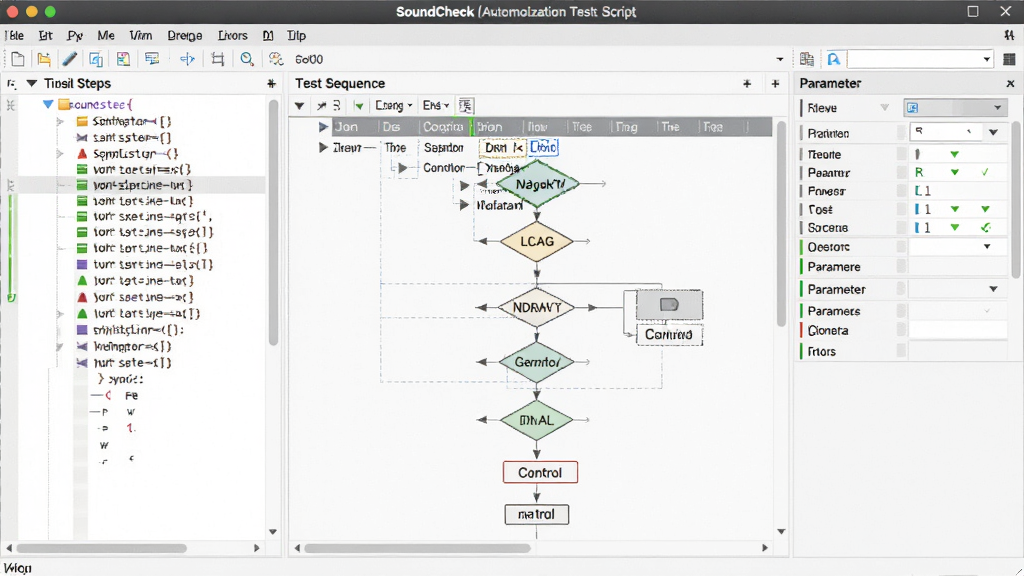Click the Gemtol diamond node
Viewport: 1024px width, 576px height.
click(x=537, y=362)
